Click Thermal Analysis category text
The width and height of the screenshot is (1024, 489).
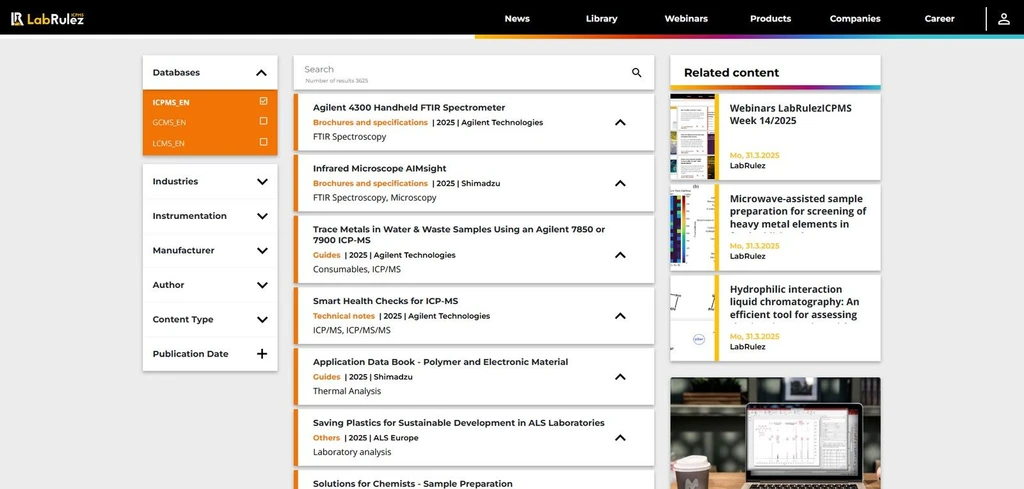347,391
